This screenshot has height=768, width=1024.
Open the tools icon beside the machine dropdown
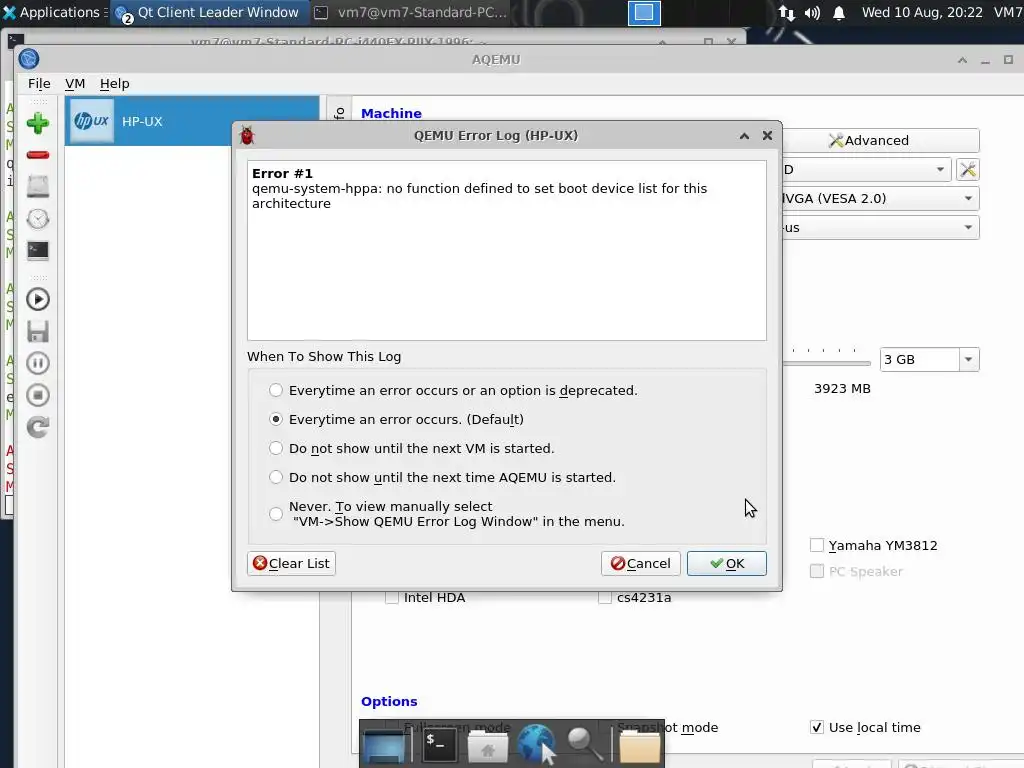[968, 170]
